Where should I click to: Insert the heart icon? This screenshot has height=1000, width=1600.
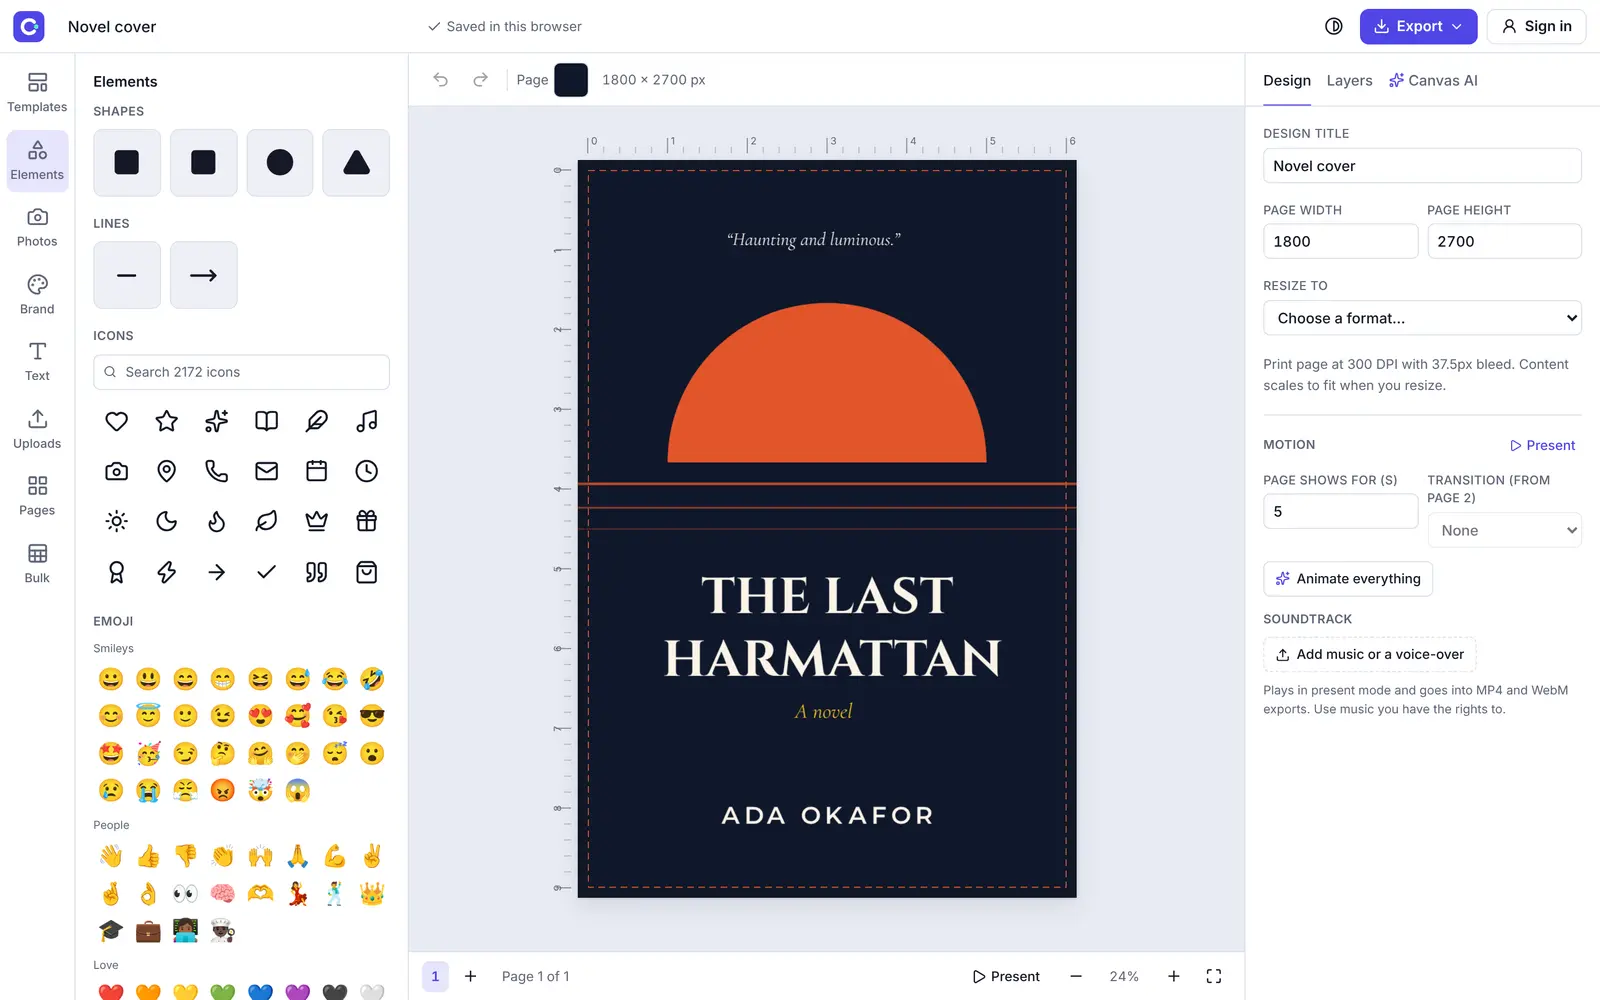point(117,421)
